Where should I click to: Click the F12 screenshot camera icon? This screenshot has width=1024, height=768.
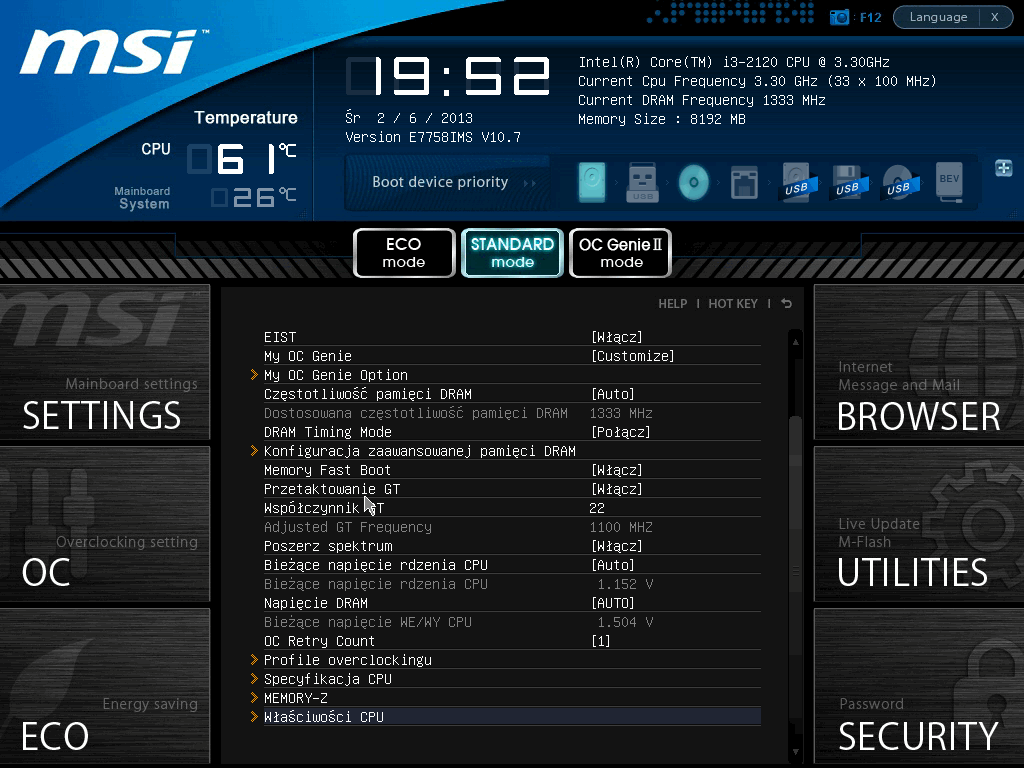tap(839, 17)
